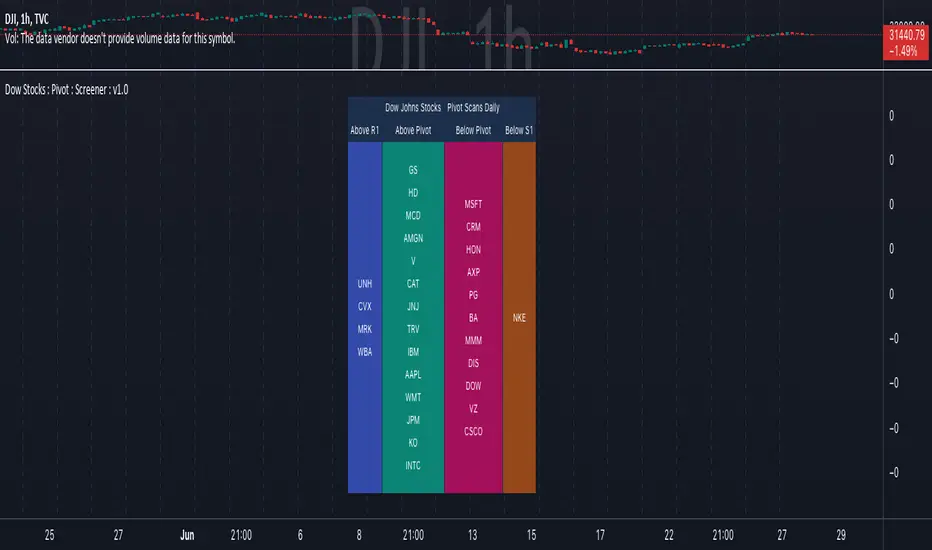Select the CRM ticker
Screen dimensions: 932x550
[x=473, y=227]
